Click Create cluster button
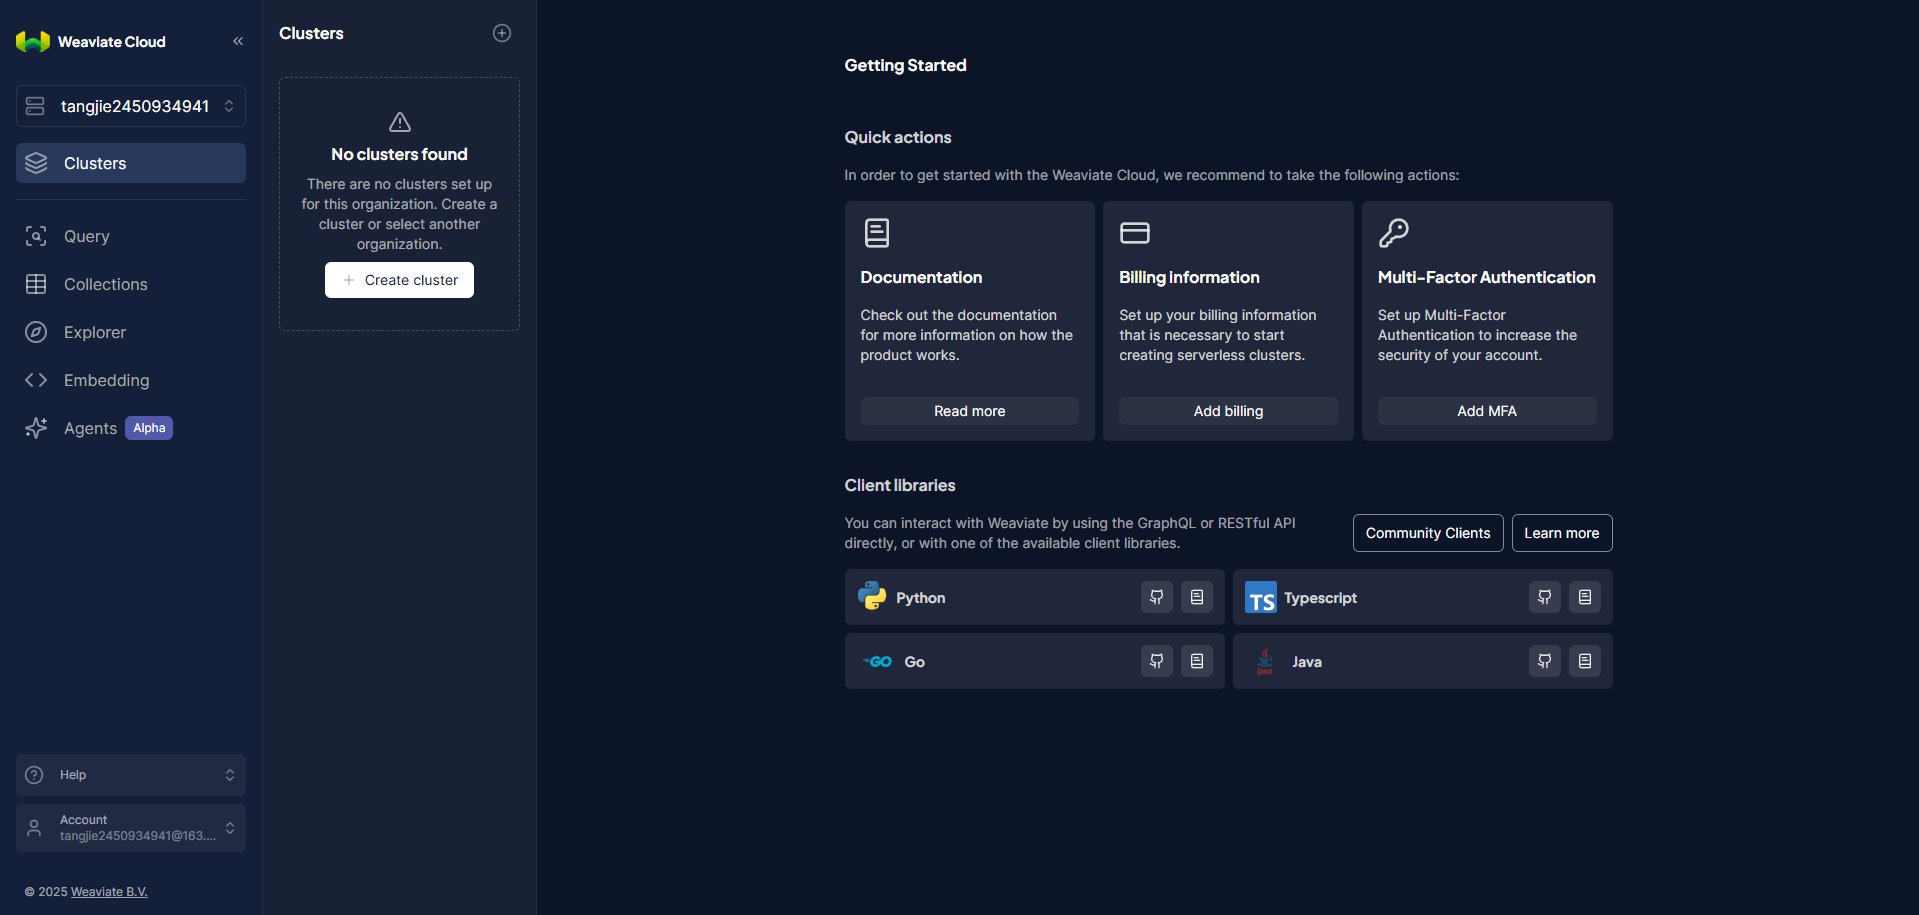The width and height of the screenshot is (1919, 915). click(x=399, y=280)
